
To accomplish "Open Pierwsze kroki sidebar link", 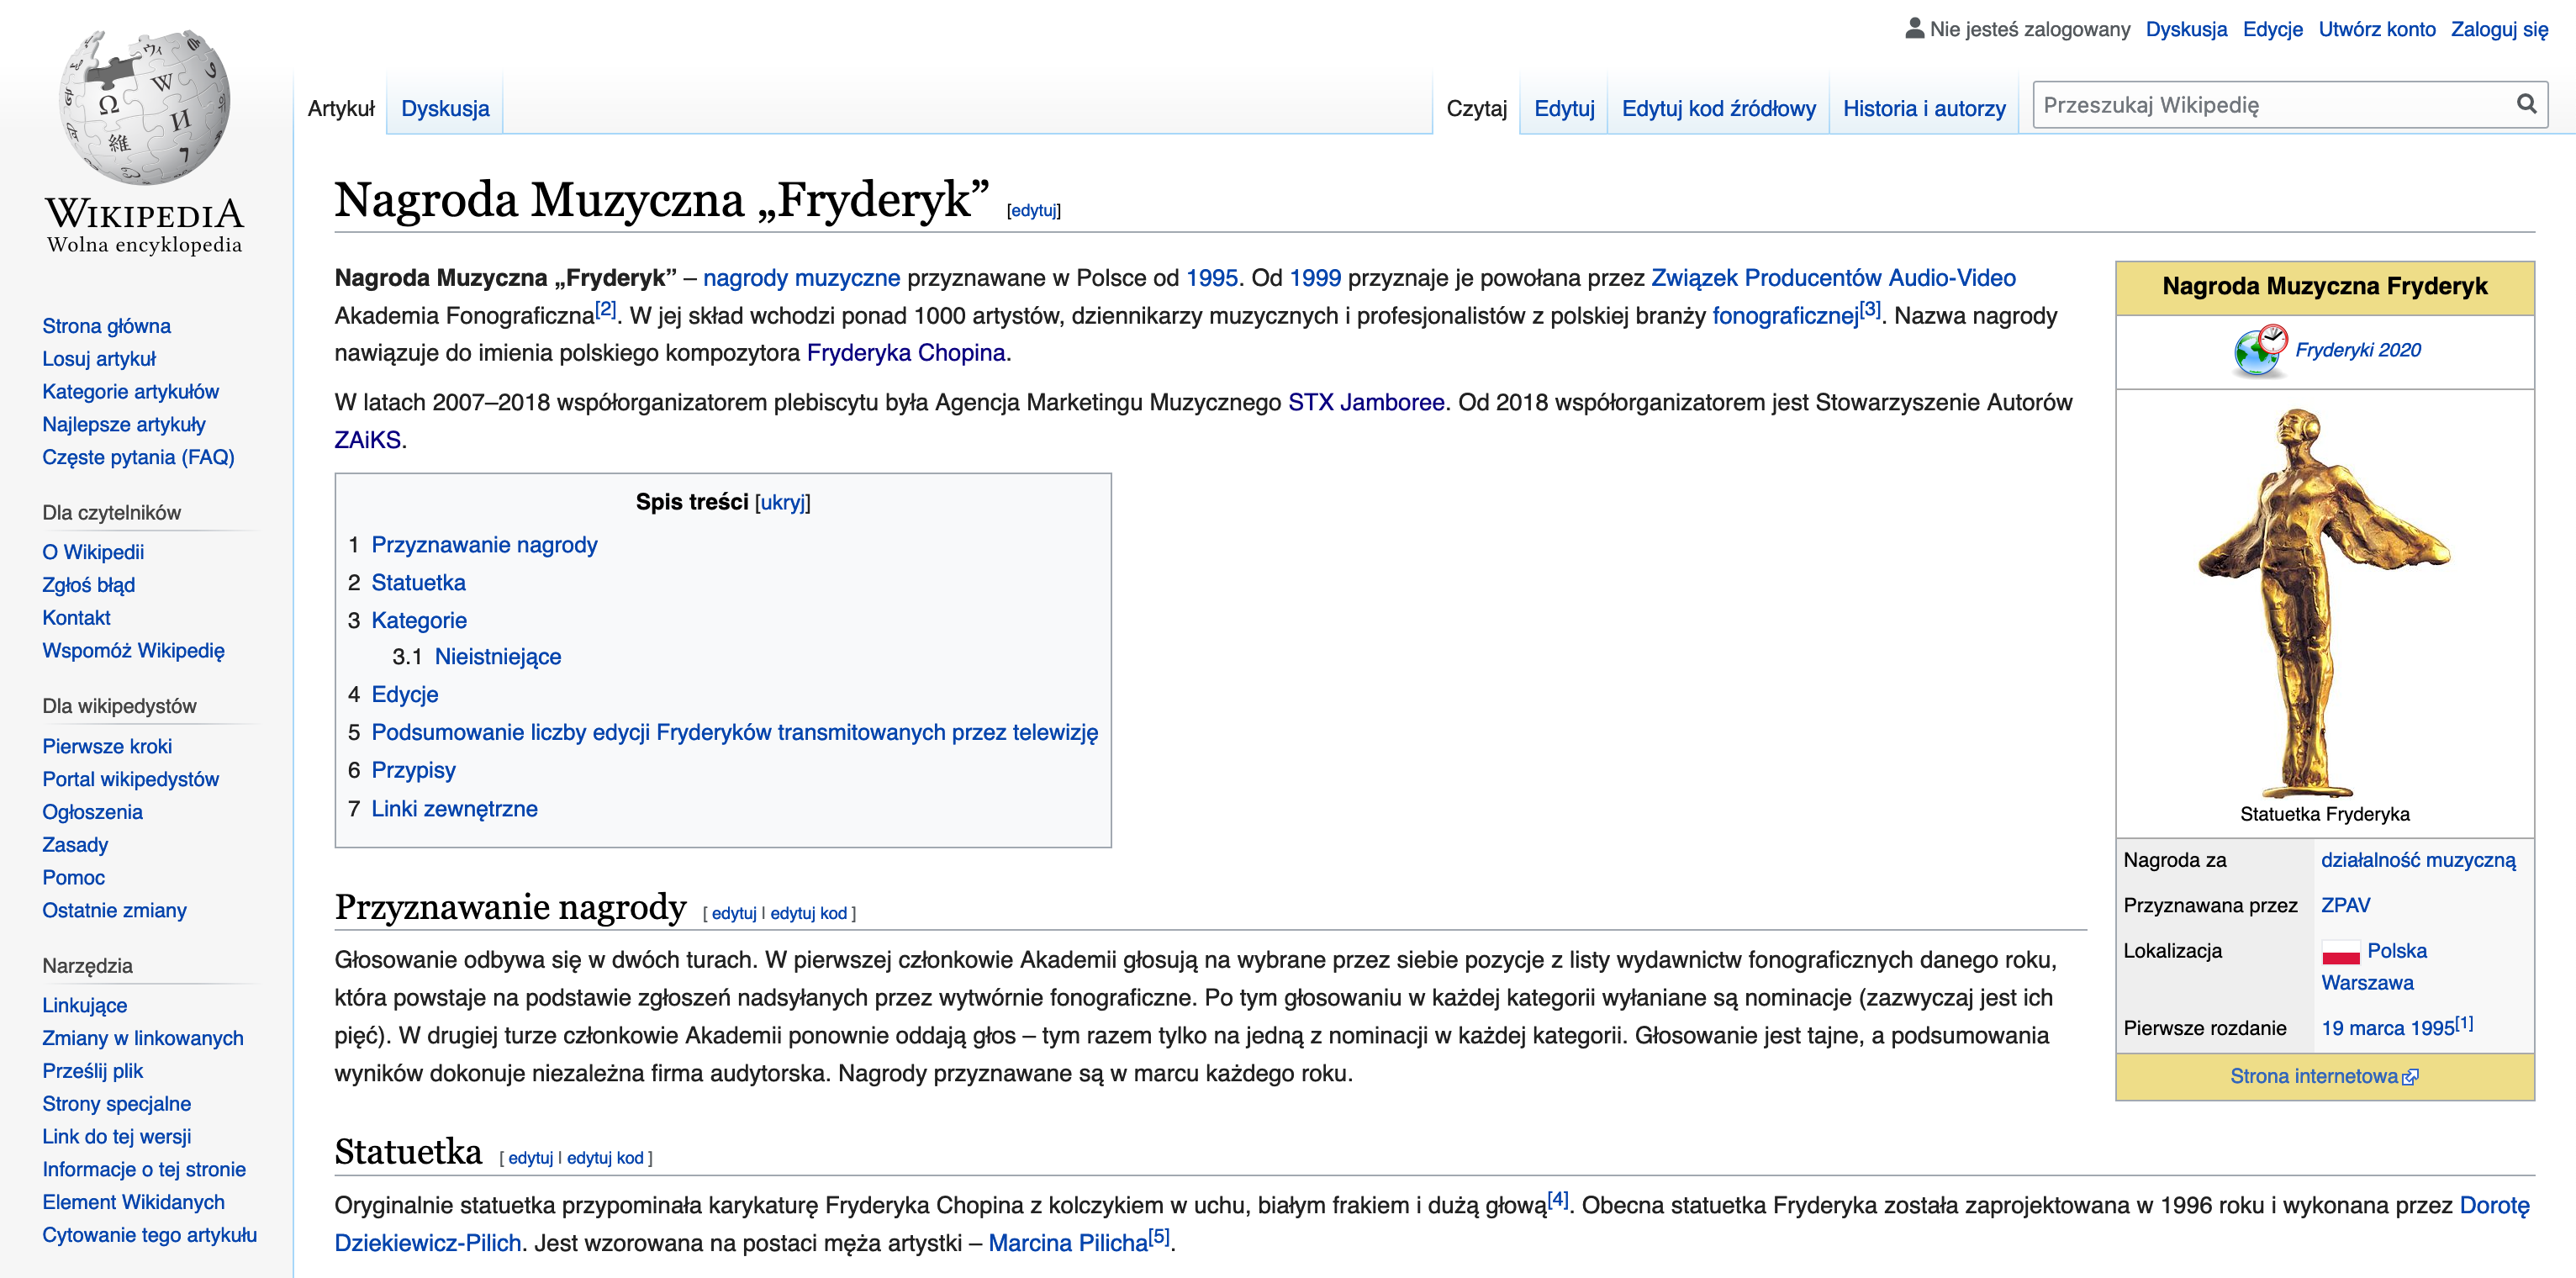I will [107, 746].
